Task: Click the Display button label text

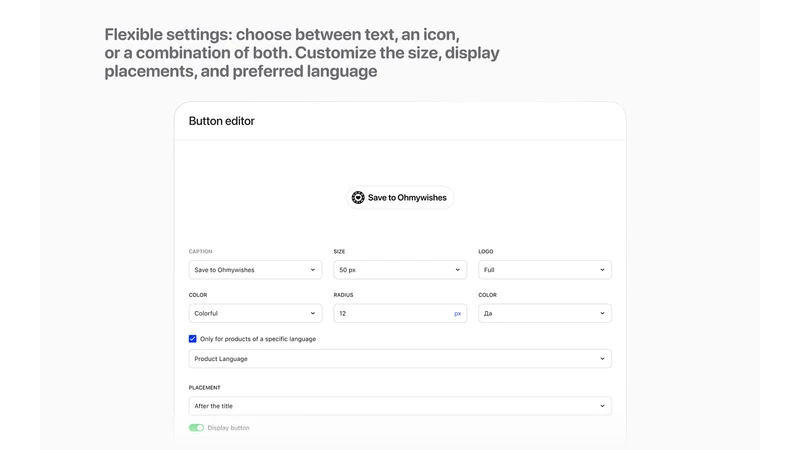Action: point(229,428)
